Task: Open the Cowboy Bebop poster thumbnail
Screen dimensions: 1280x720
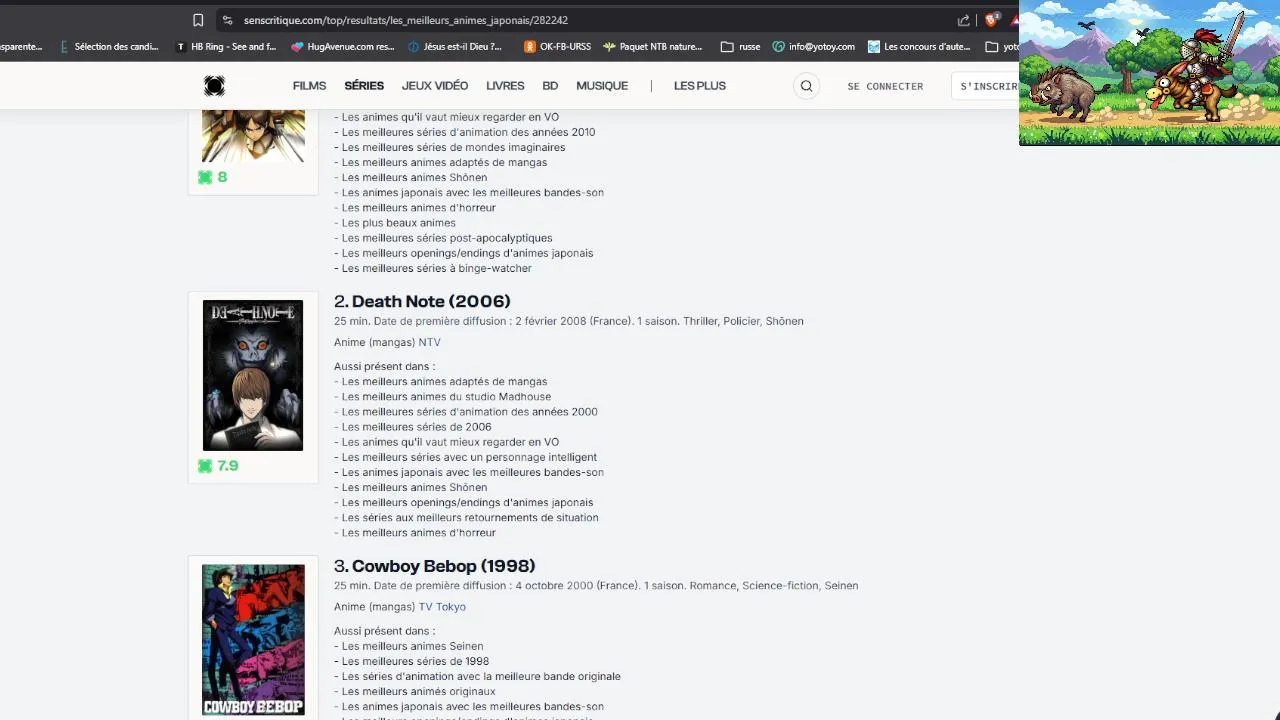Action: pos(253,640)
